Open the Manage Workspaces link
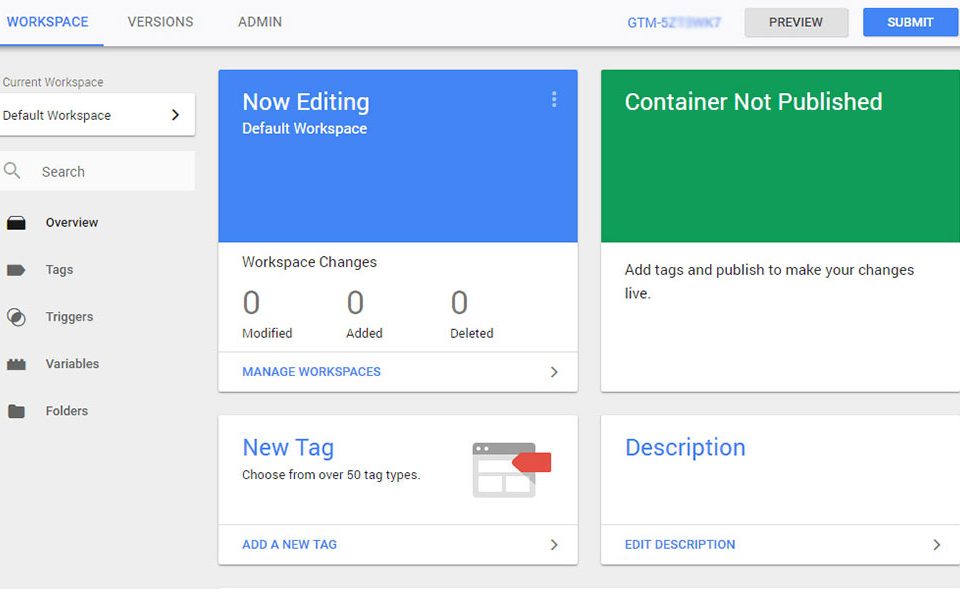Viewport: 960px width, 589px height. point(311,371)
